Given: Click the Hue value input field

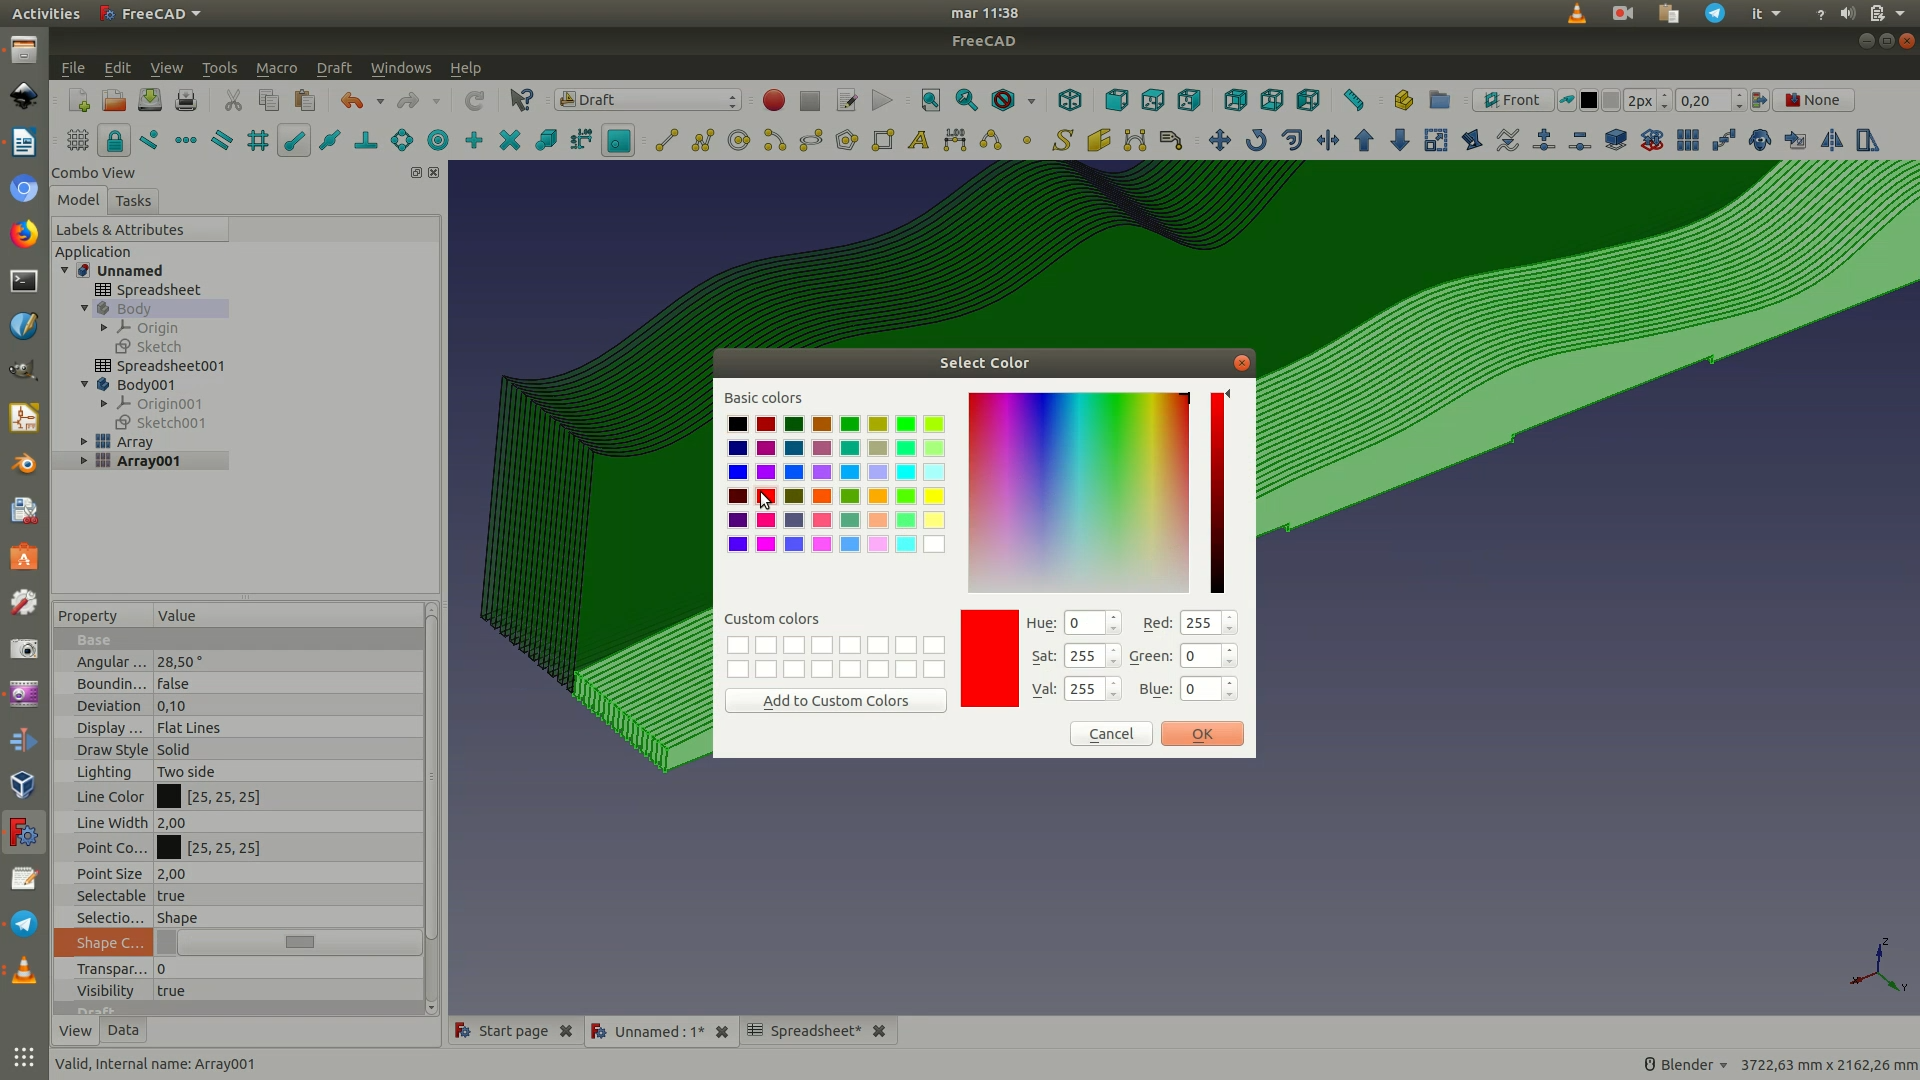Looking at the screenshot, I should (1085, 623).
